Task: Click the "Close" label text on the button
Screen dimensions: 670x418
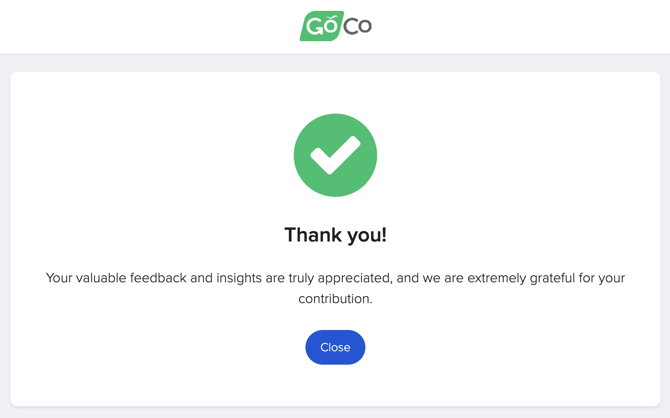Action: coord(335,347)
